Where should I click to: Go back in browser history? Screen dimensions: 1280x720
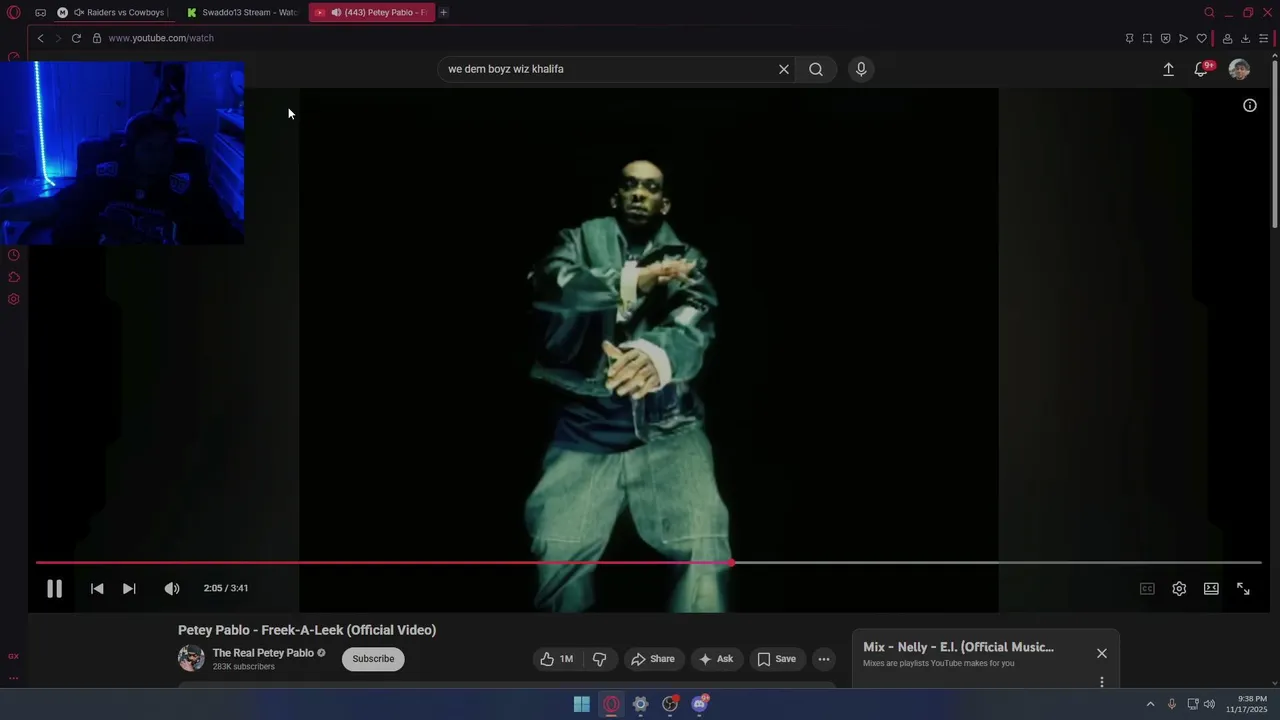pos(40,38)
